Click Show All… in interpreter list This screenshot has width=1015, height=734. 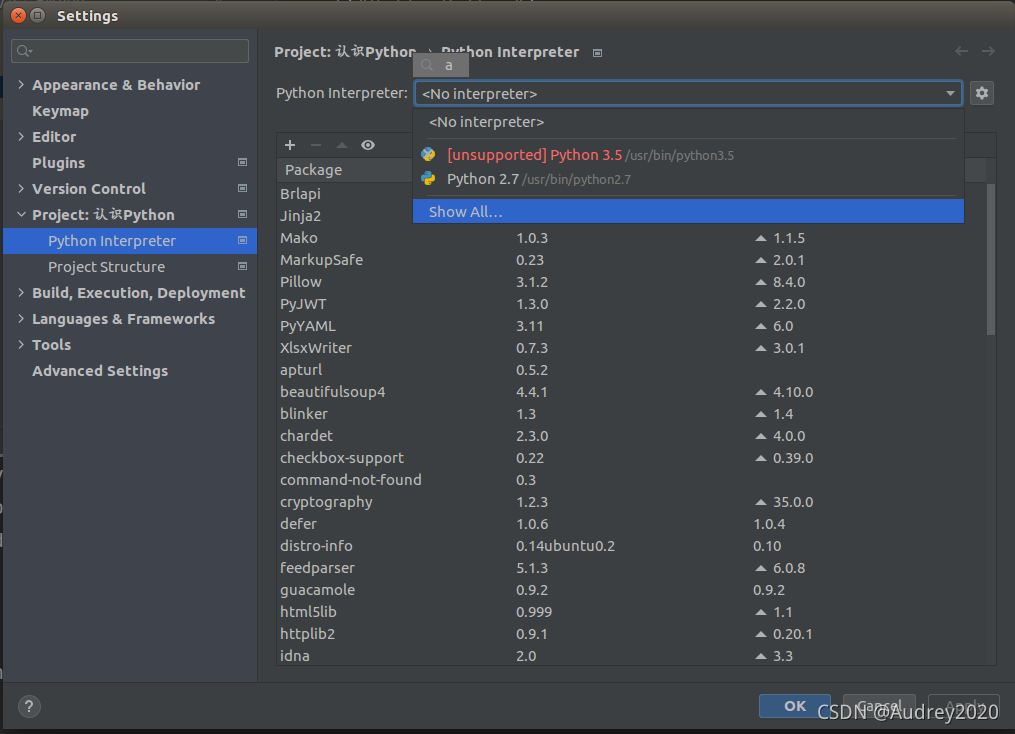click(688, 212)
